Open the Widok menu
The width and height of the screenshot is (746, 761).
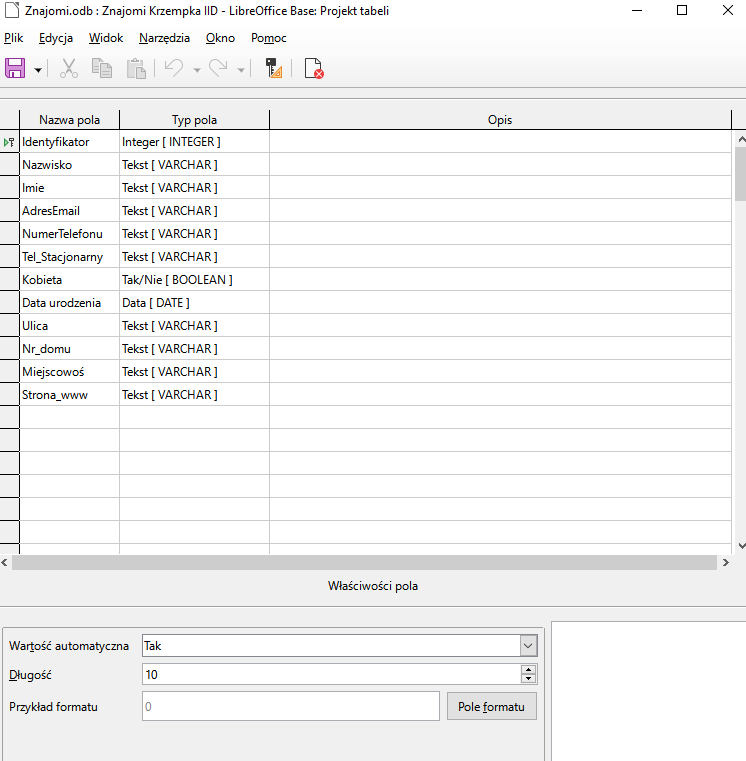click(106, 38)
